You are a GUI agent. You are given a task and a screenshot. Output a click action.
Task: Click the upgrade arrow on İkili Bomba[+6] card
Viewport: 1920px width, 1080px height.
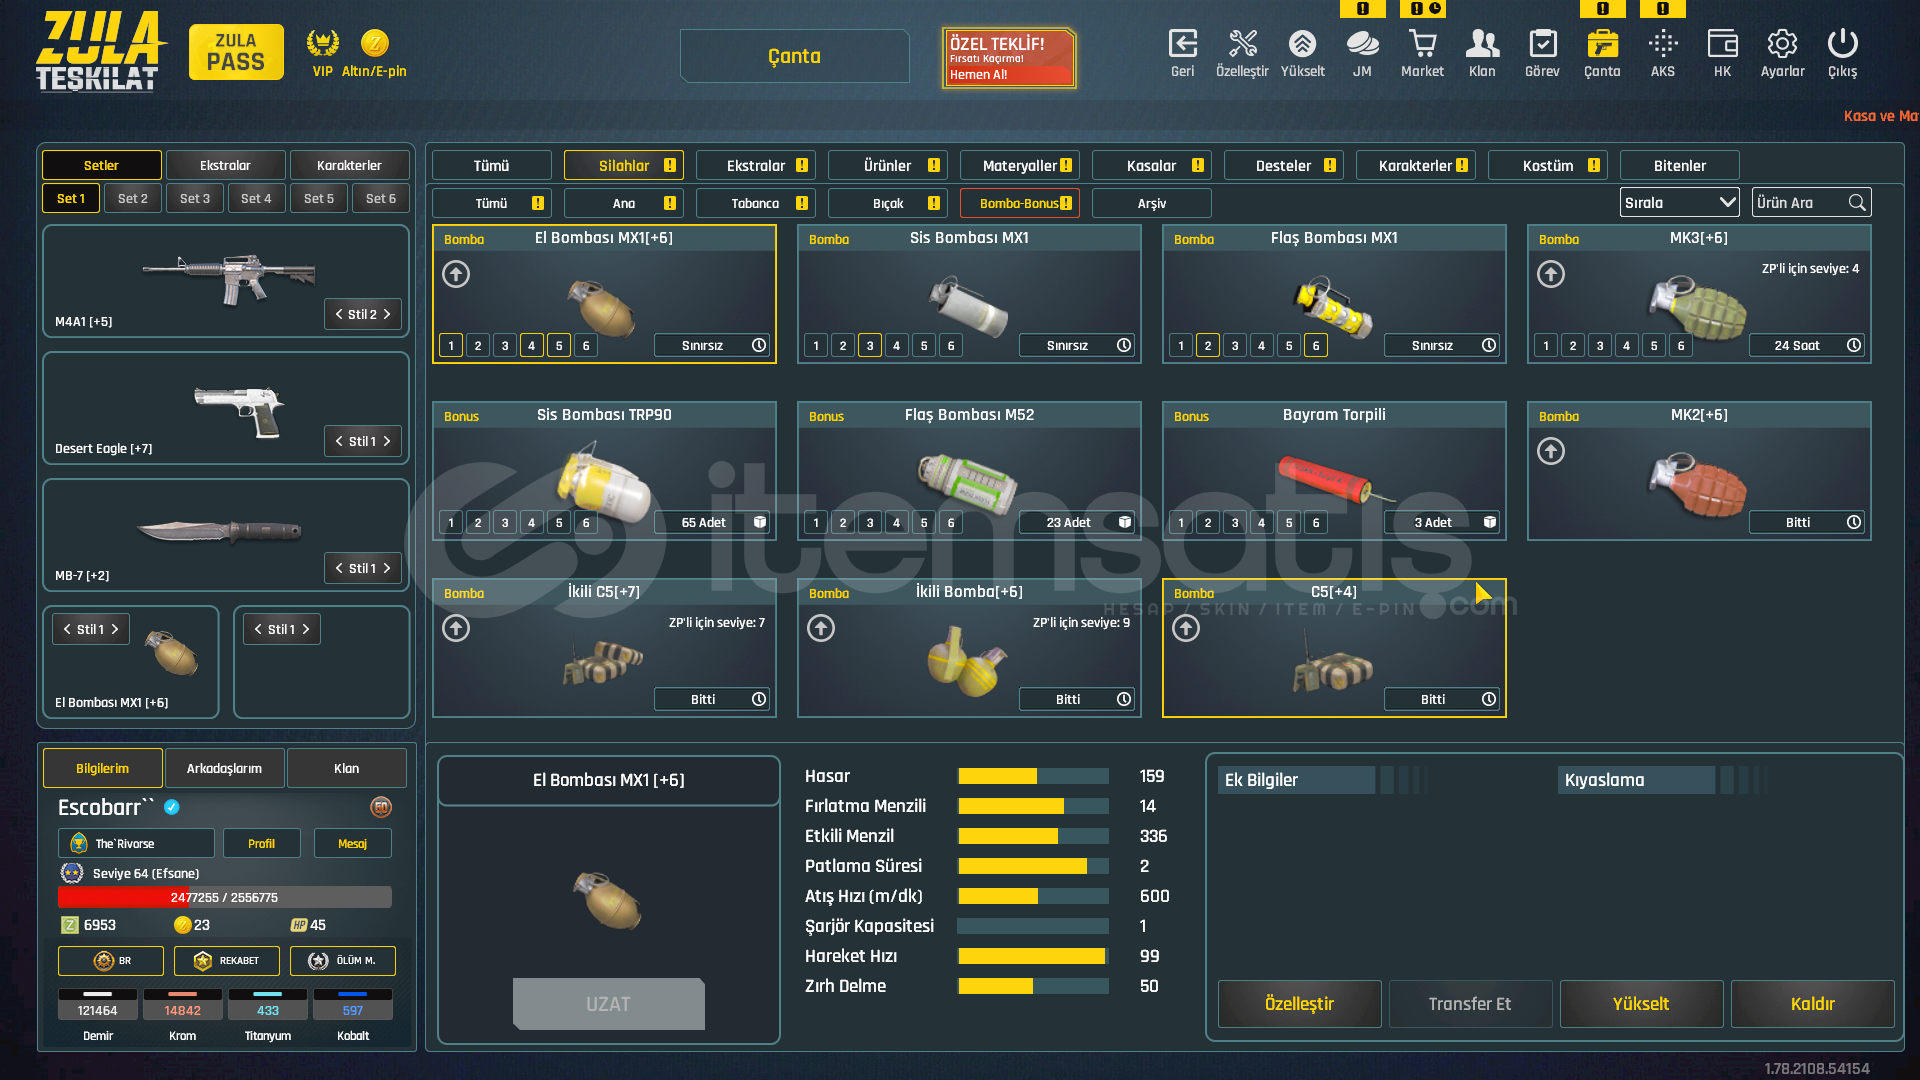point(821,628)
